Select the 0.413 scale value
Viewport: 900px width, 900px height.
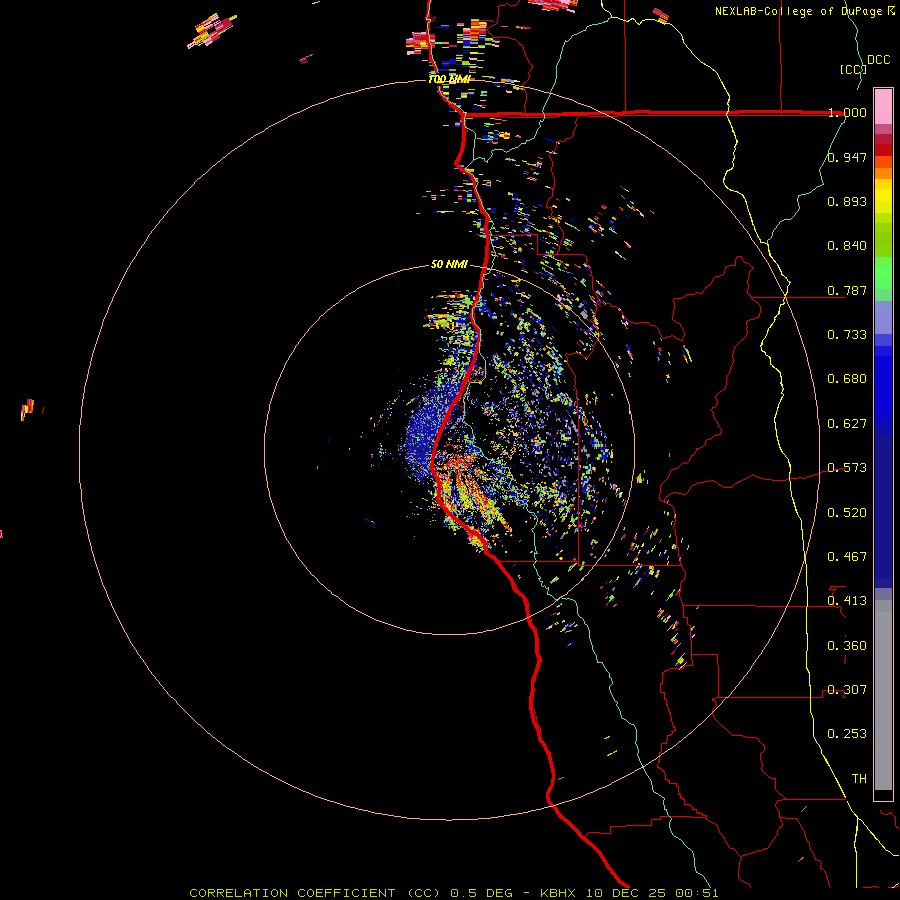click(847, 601)
